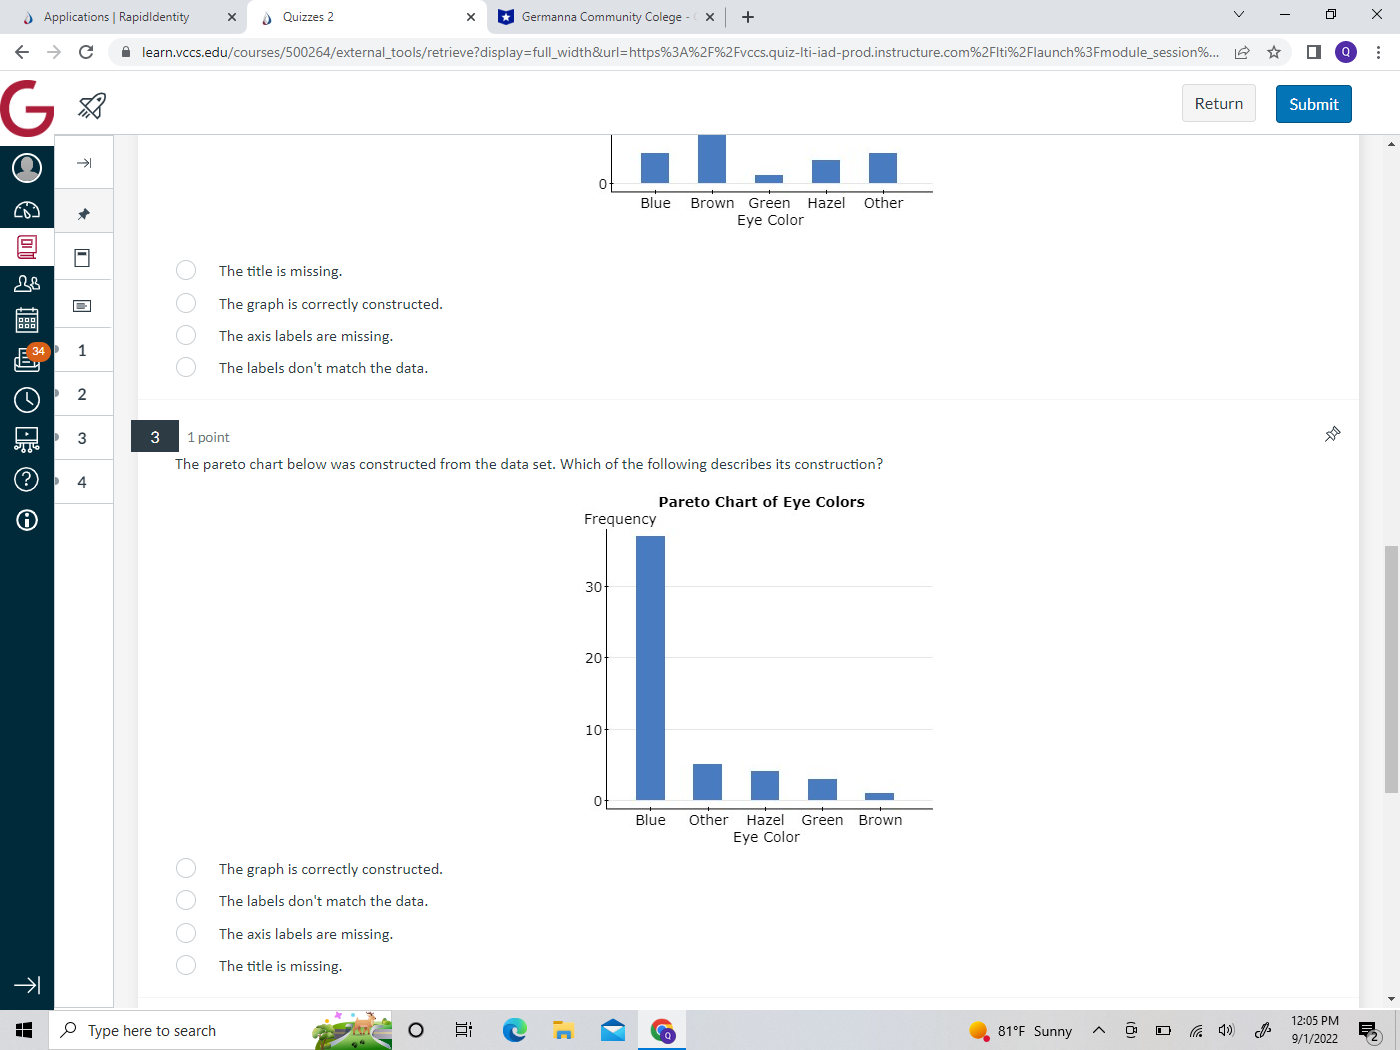Open Groups people icon in sidebar
The width and height of the screenshot is (1400, 1050).
(27, 284)
